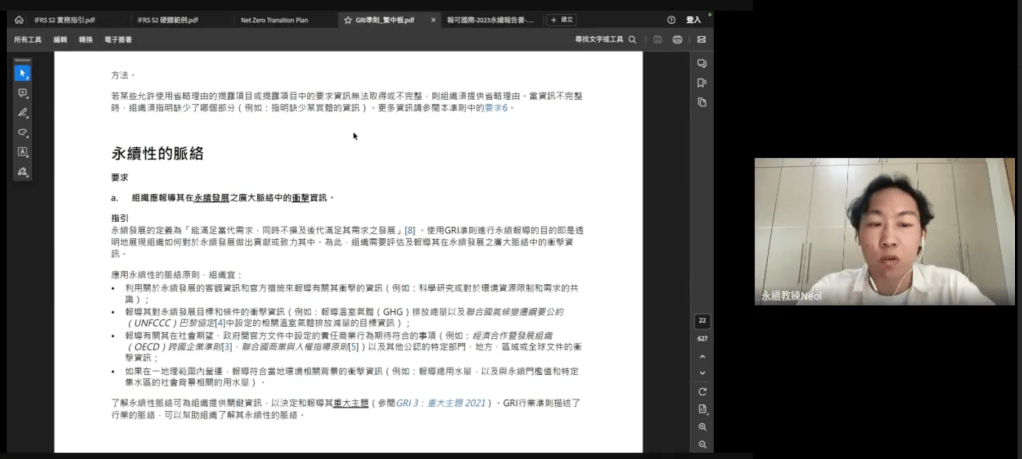This screenshot has height=459, width=1022.
Task: Close the GRI準則_繁中版.pdf tab
Action: (x=433, y=19)
